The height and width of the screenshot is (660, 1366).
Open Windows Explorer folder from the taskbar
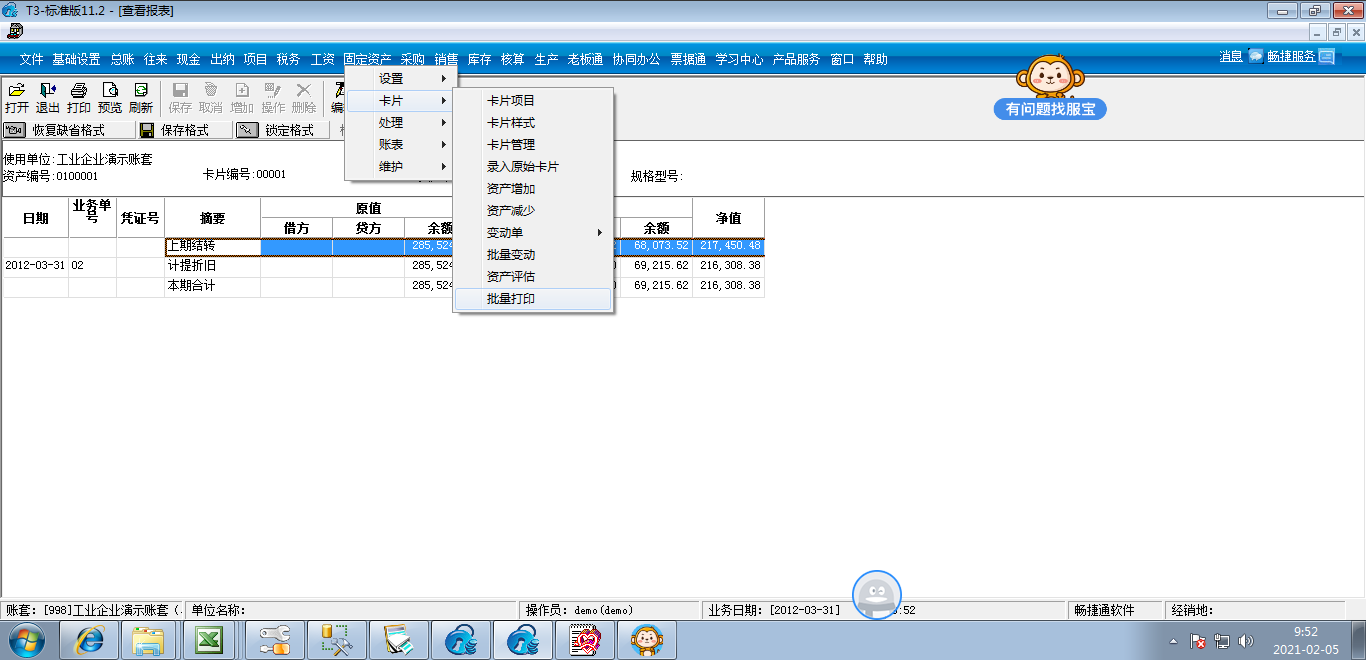[x=148, y=640]
